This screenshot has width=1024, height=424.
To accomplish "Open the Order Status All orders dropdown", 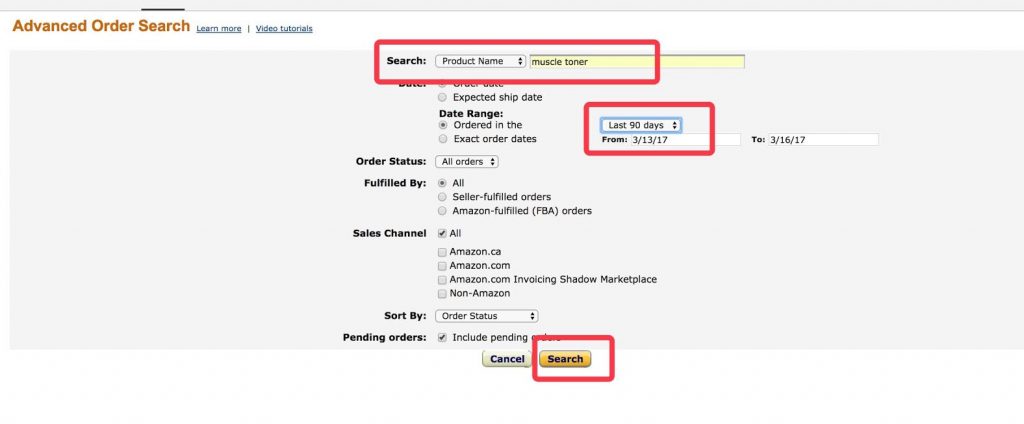I will 467,161.
